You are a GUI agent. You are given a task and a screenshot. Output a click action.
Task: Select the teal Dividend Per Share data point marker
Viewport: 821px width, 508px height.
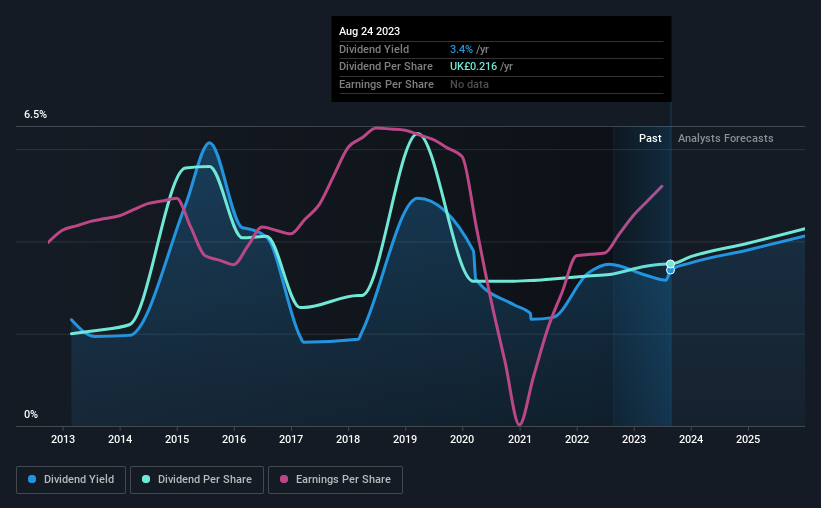point(670,264)
